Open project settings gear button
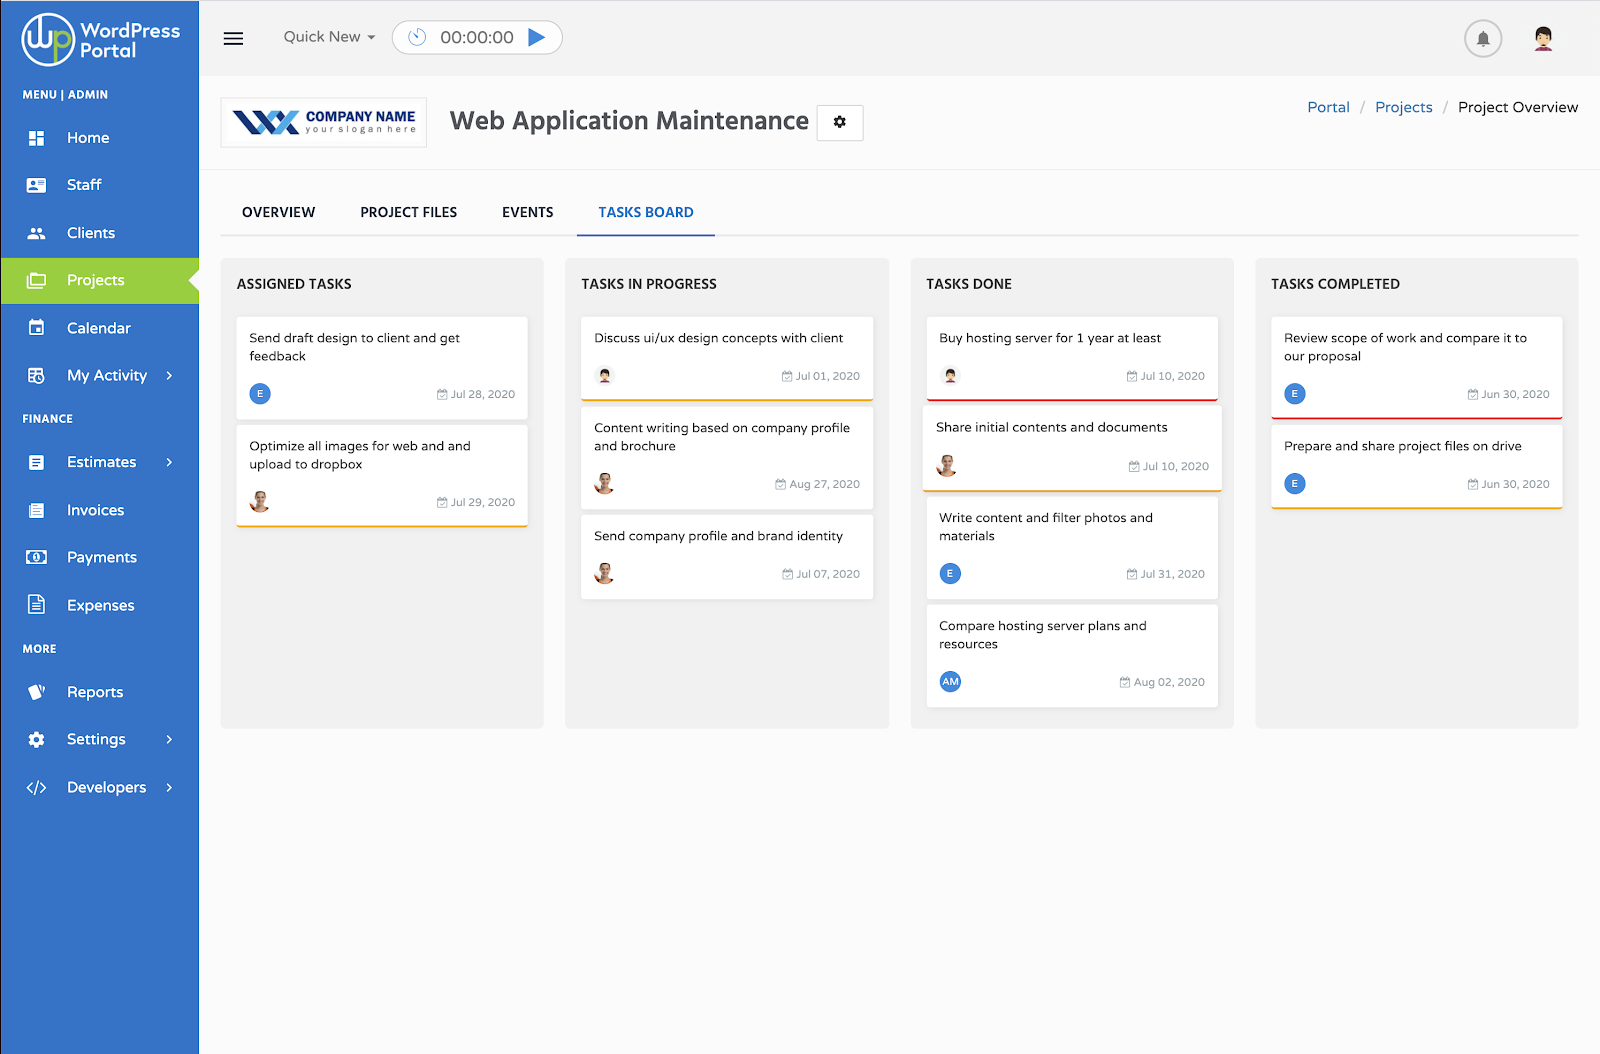This screenshot has height=1054, width=1600. click(839, 122)
